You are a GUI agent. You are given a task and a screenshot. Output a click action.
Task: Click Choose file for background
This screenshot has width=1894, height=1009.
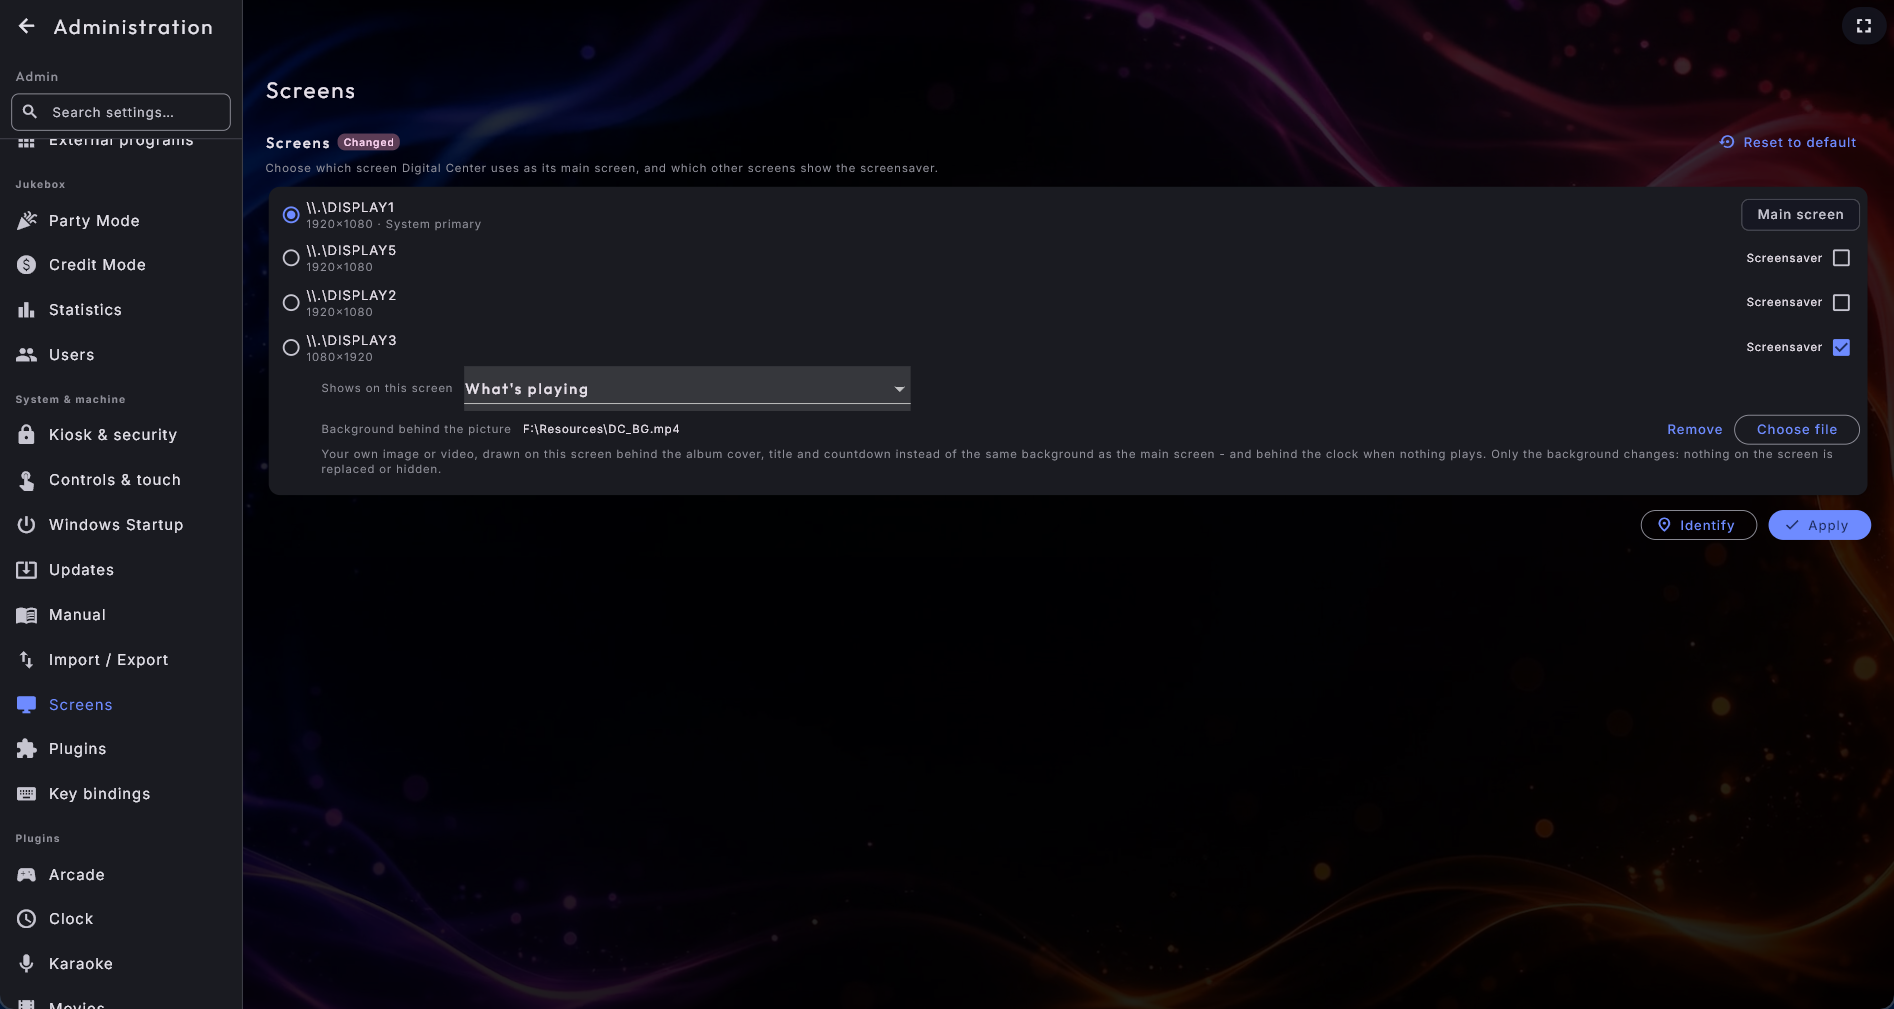click(x=1796, y=429)
